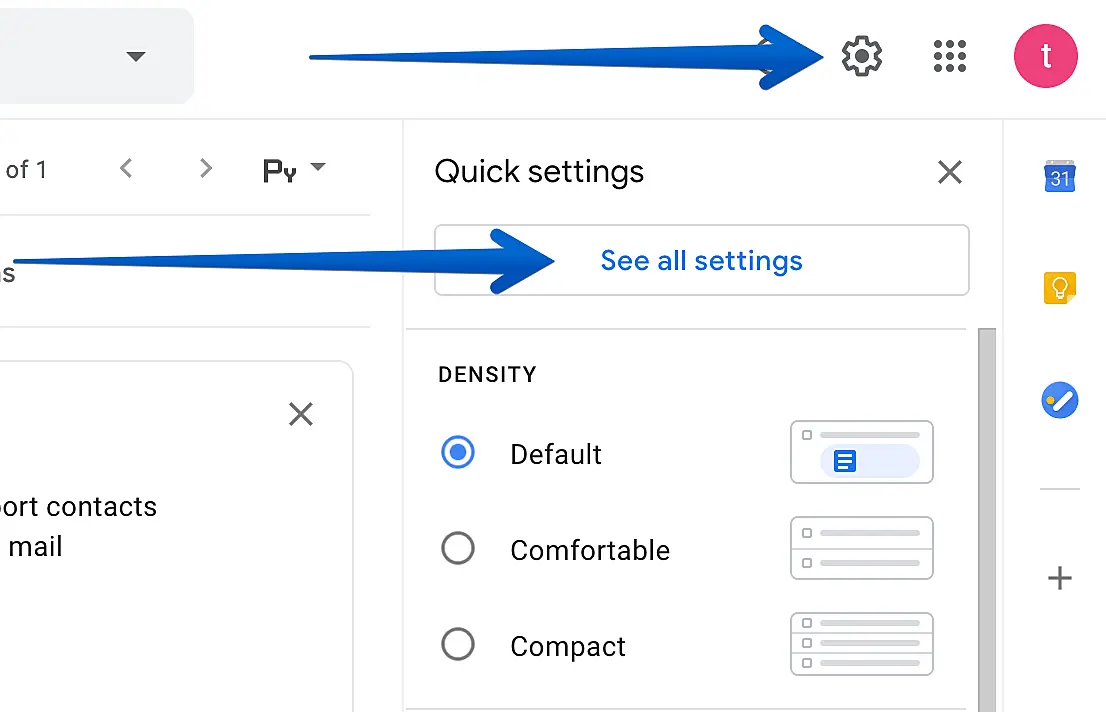The width and height of the screenshot is (1106, 712).
Task: Dismiss the import contacts card
Action: point(300,414)
